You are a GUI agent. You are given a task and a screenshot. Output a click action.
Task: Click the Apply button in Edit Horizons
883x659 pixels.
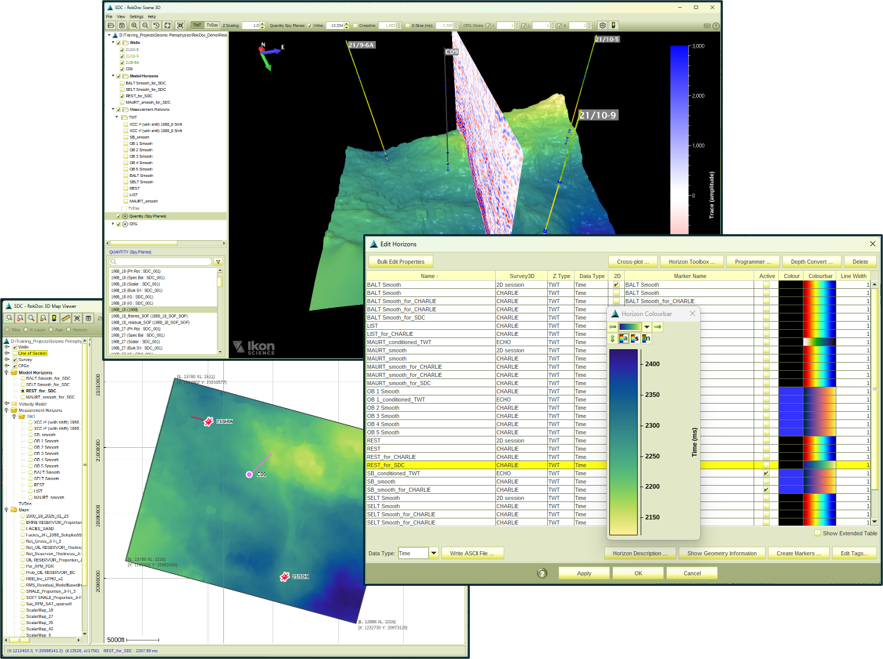584,573
